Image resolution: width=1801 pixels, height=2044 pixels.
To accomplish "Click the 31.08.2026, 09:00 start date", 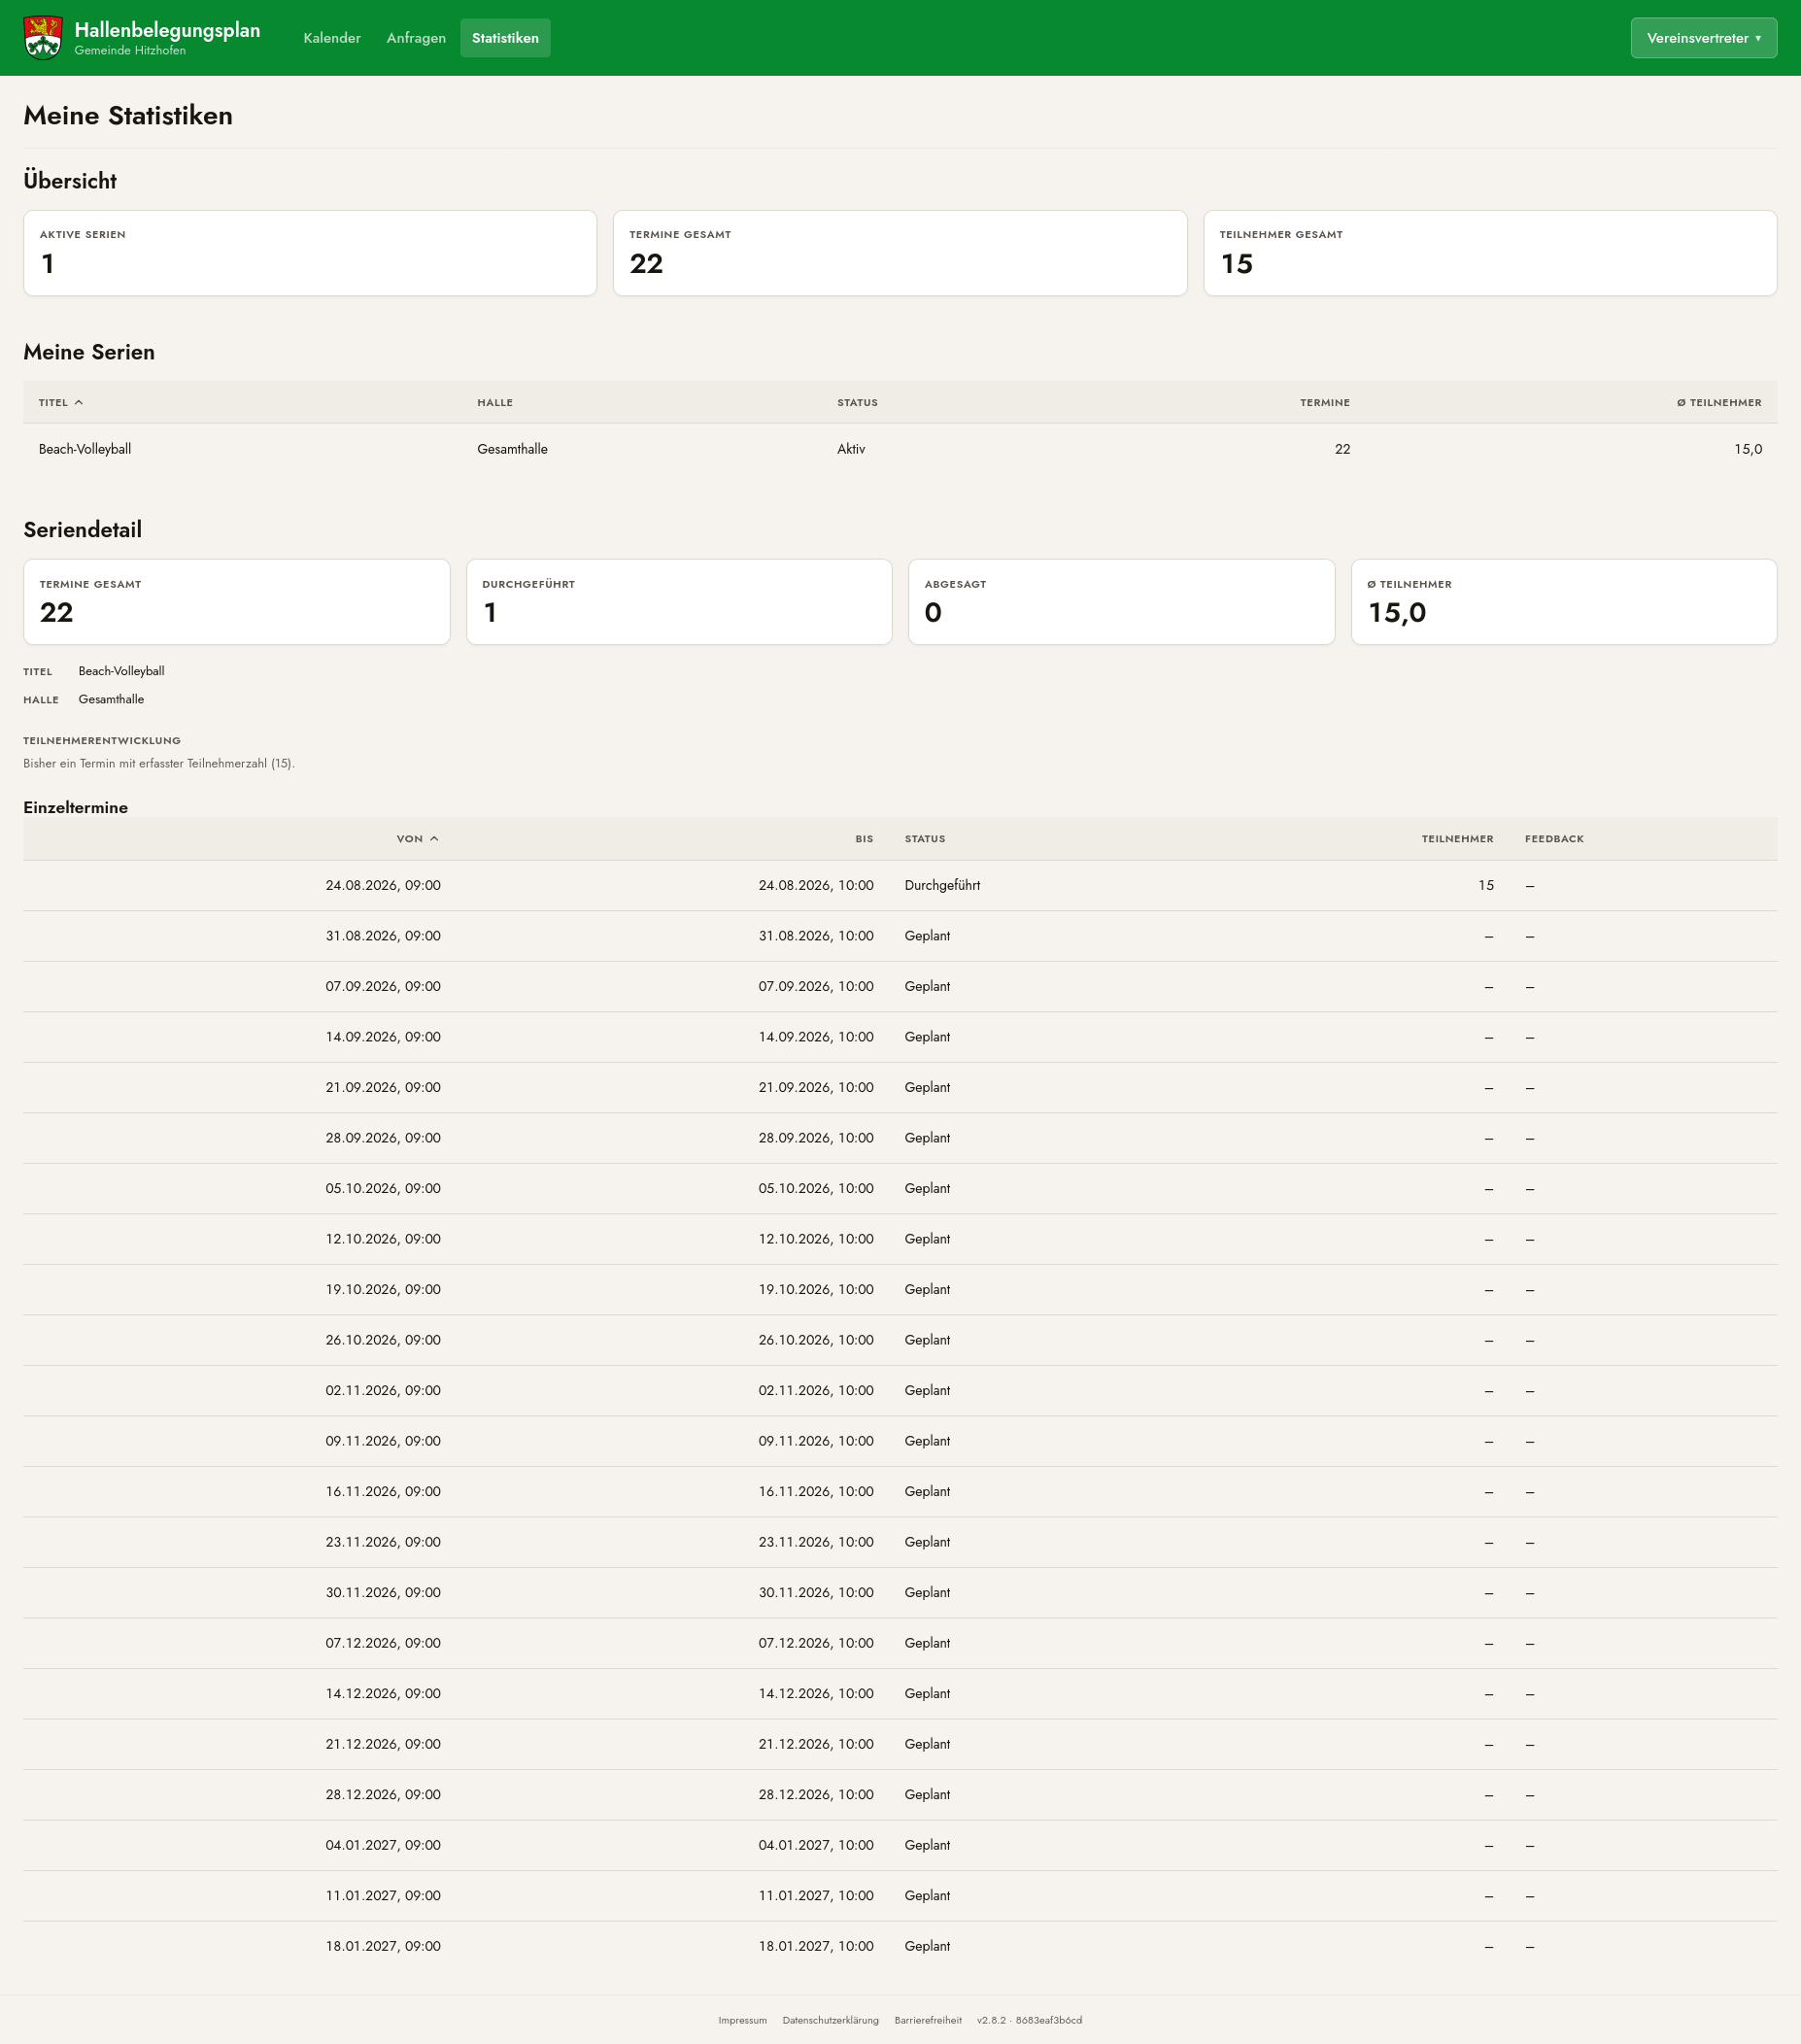I will 383,936.
